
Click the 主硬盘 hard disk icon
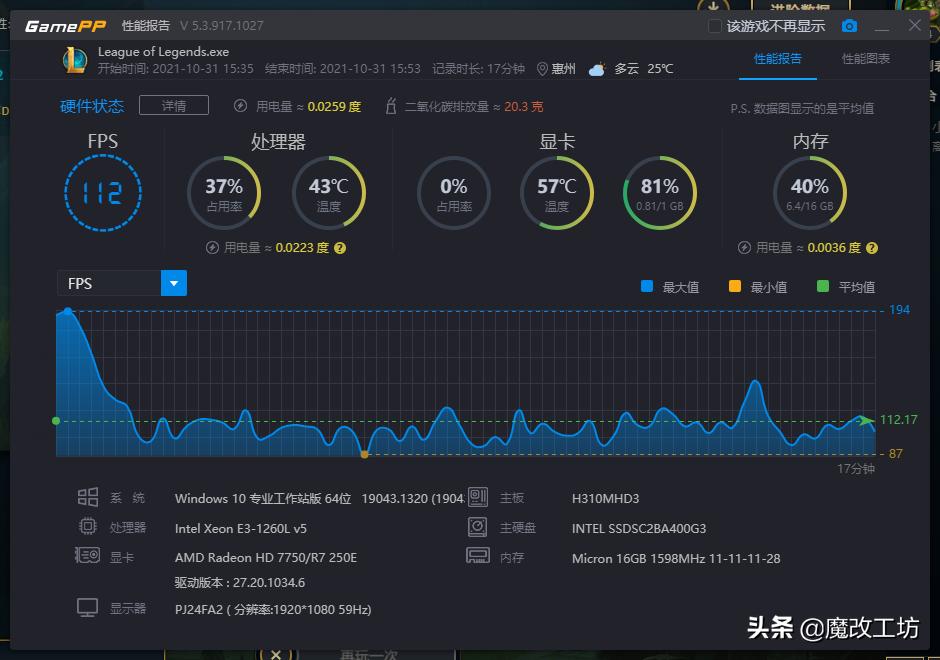tap(477, 527)
